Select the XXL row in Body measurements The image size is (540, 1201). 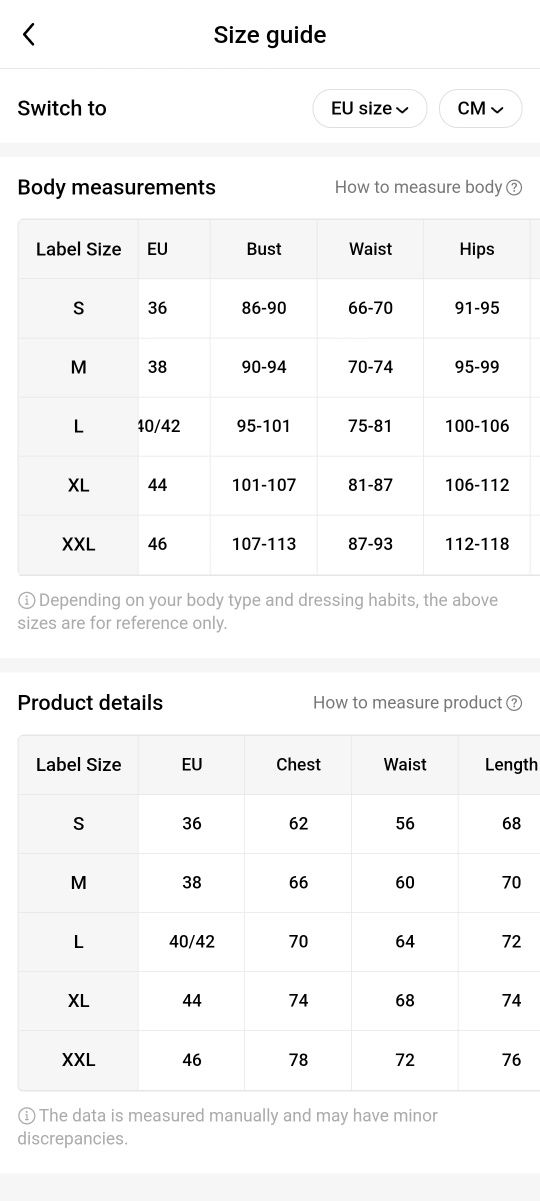[279, 545]
